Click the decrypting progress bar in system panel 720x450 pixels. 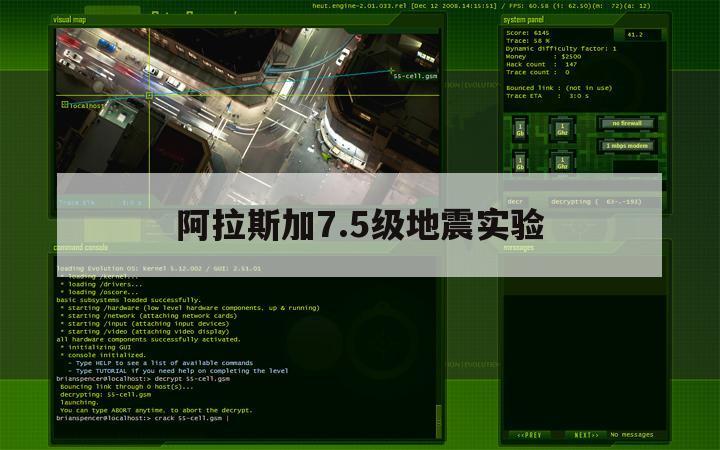click(602, 202)
